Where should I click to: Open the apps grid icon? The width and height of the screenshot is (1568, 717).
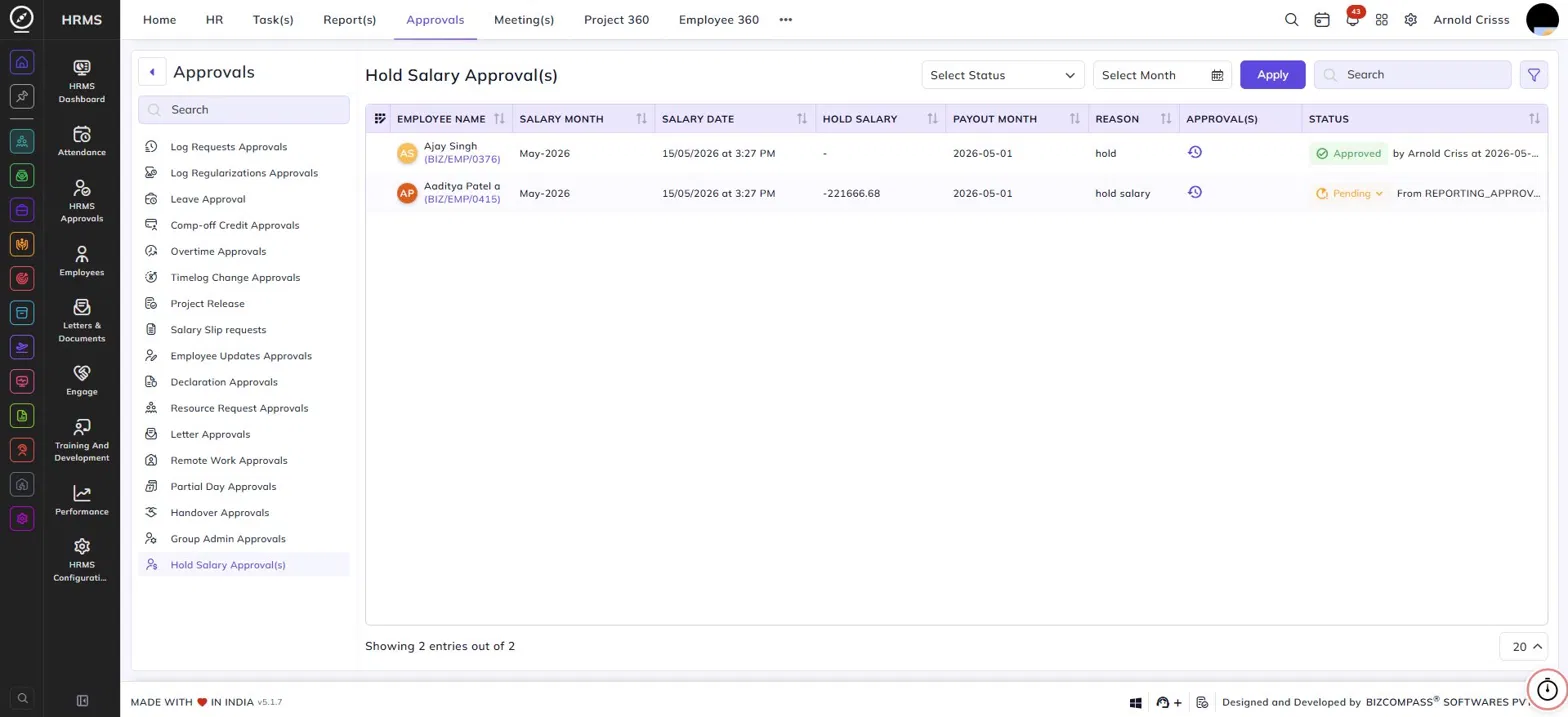1382,20
